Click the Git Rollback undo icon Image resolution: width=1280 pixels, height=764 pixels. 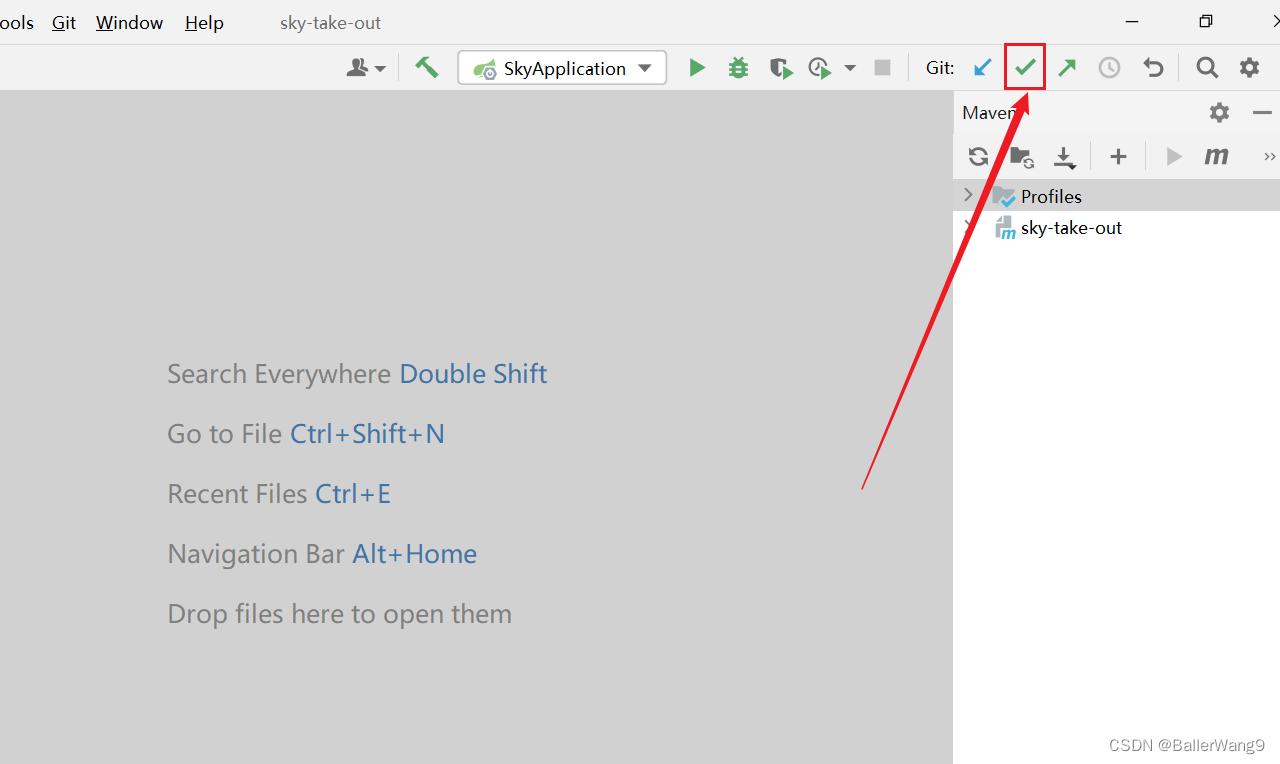pyautogui.click(x=1153, y=68)
